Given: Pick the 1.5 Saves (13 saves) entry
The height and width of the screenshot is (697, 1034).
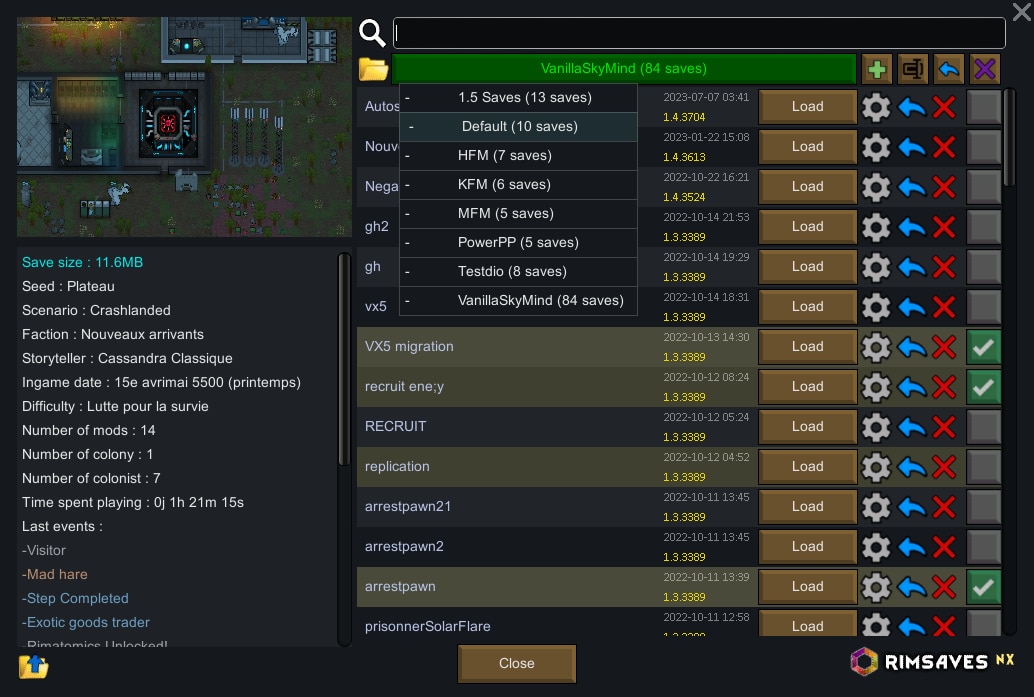Looking at the screenshot, I should click(x=518, y=98).
